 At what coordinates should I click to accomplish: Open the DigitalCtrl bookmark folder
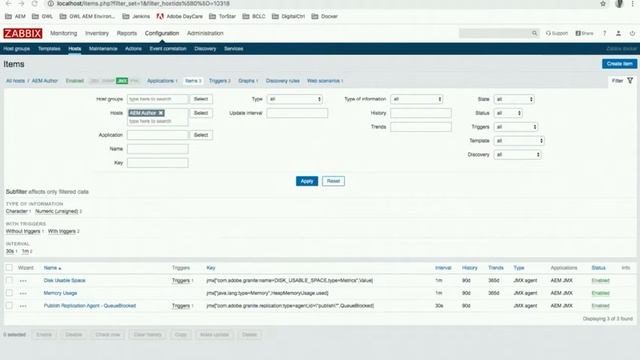(288, 16)
